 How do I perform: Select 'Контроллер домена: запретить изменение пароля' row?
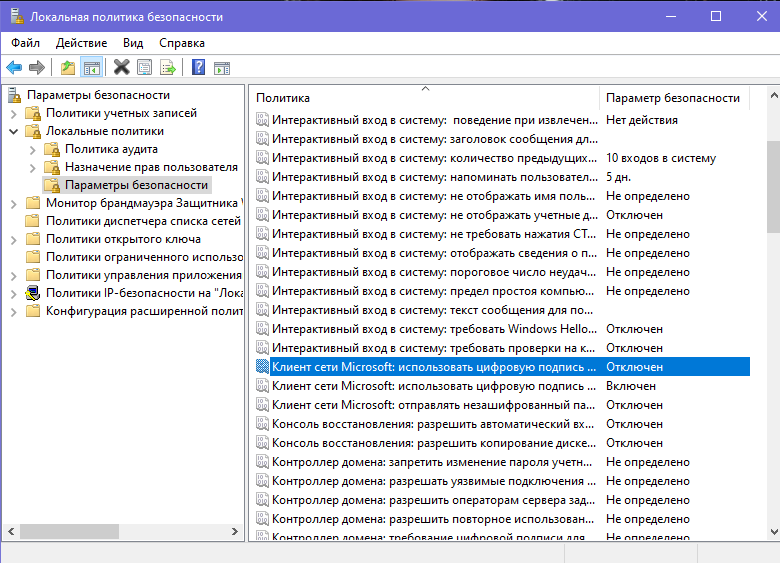[x=502, y=462]
